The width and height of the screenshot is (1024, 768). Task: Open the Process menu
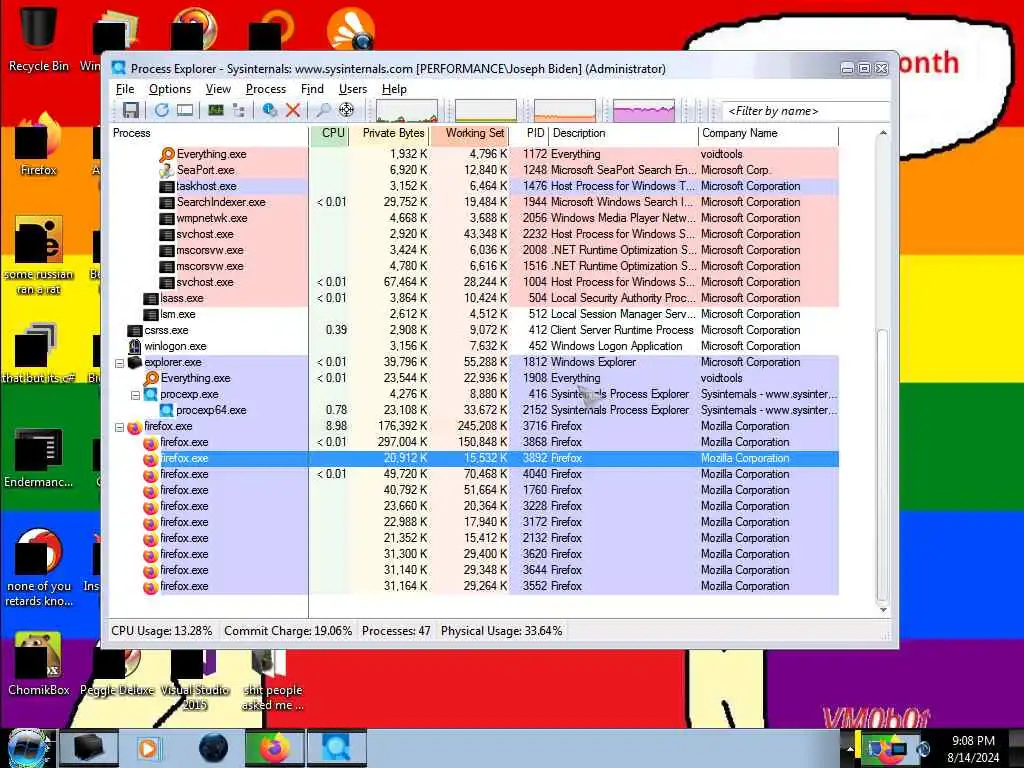coord(266,89)
